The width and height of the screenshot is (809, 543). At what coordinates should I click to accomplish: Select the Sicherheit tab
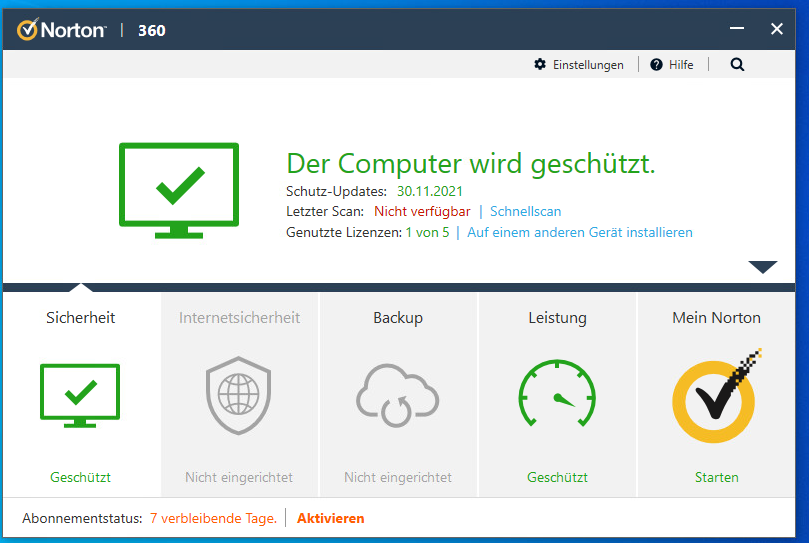coord(80,317)
